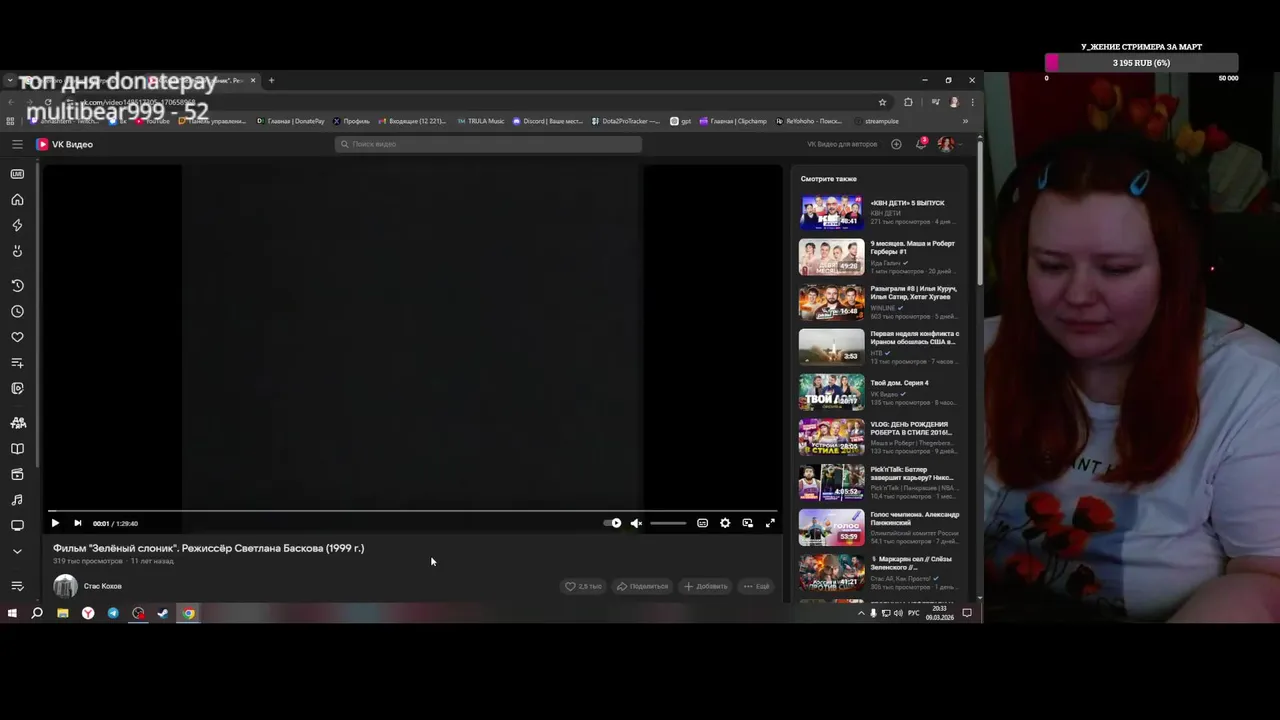Open the Главная | DonatePay bookmark
Viewport: 1280px width, 720px height.
pos(291,121)
